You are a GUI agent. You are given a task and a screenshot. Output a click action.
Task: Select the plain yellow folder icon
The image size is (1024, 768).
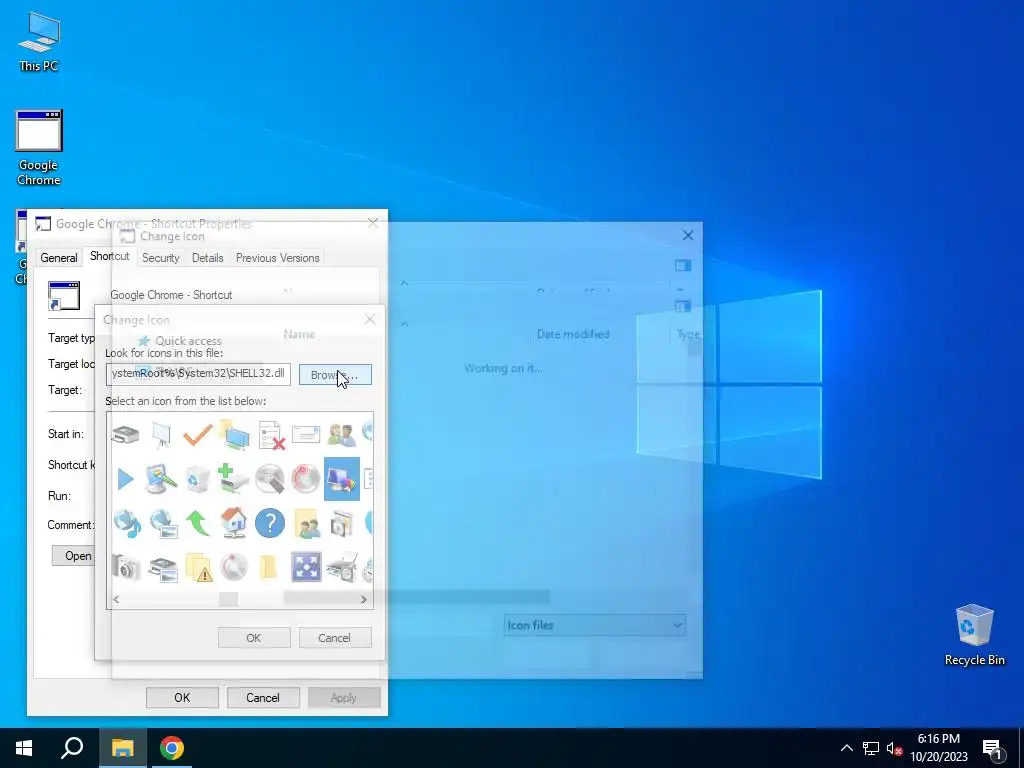click(268, 567)
